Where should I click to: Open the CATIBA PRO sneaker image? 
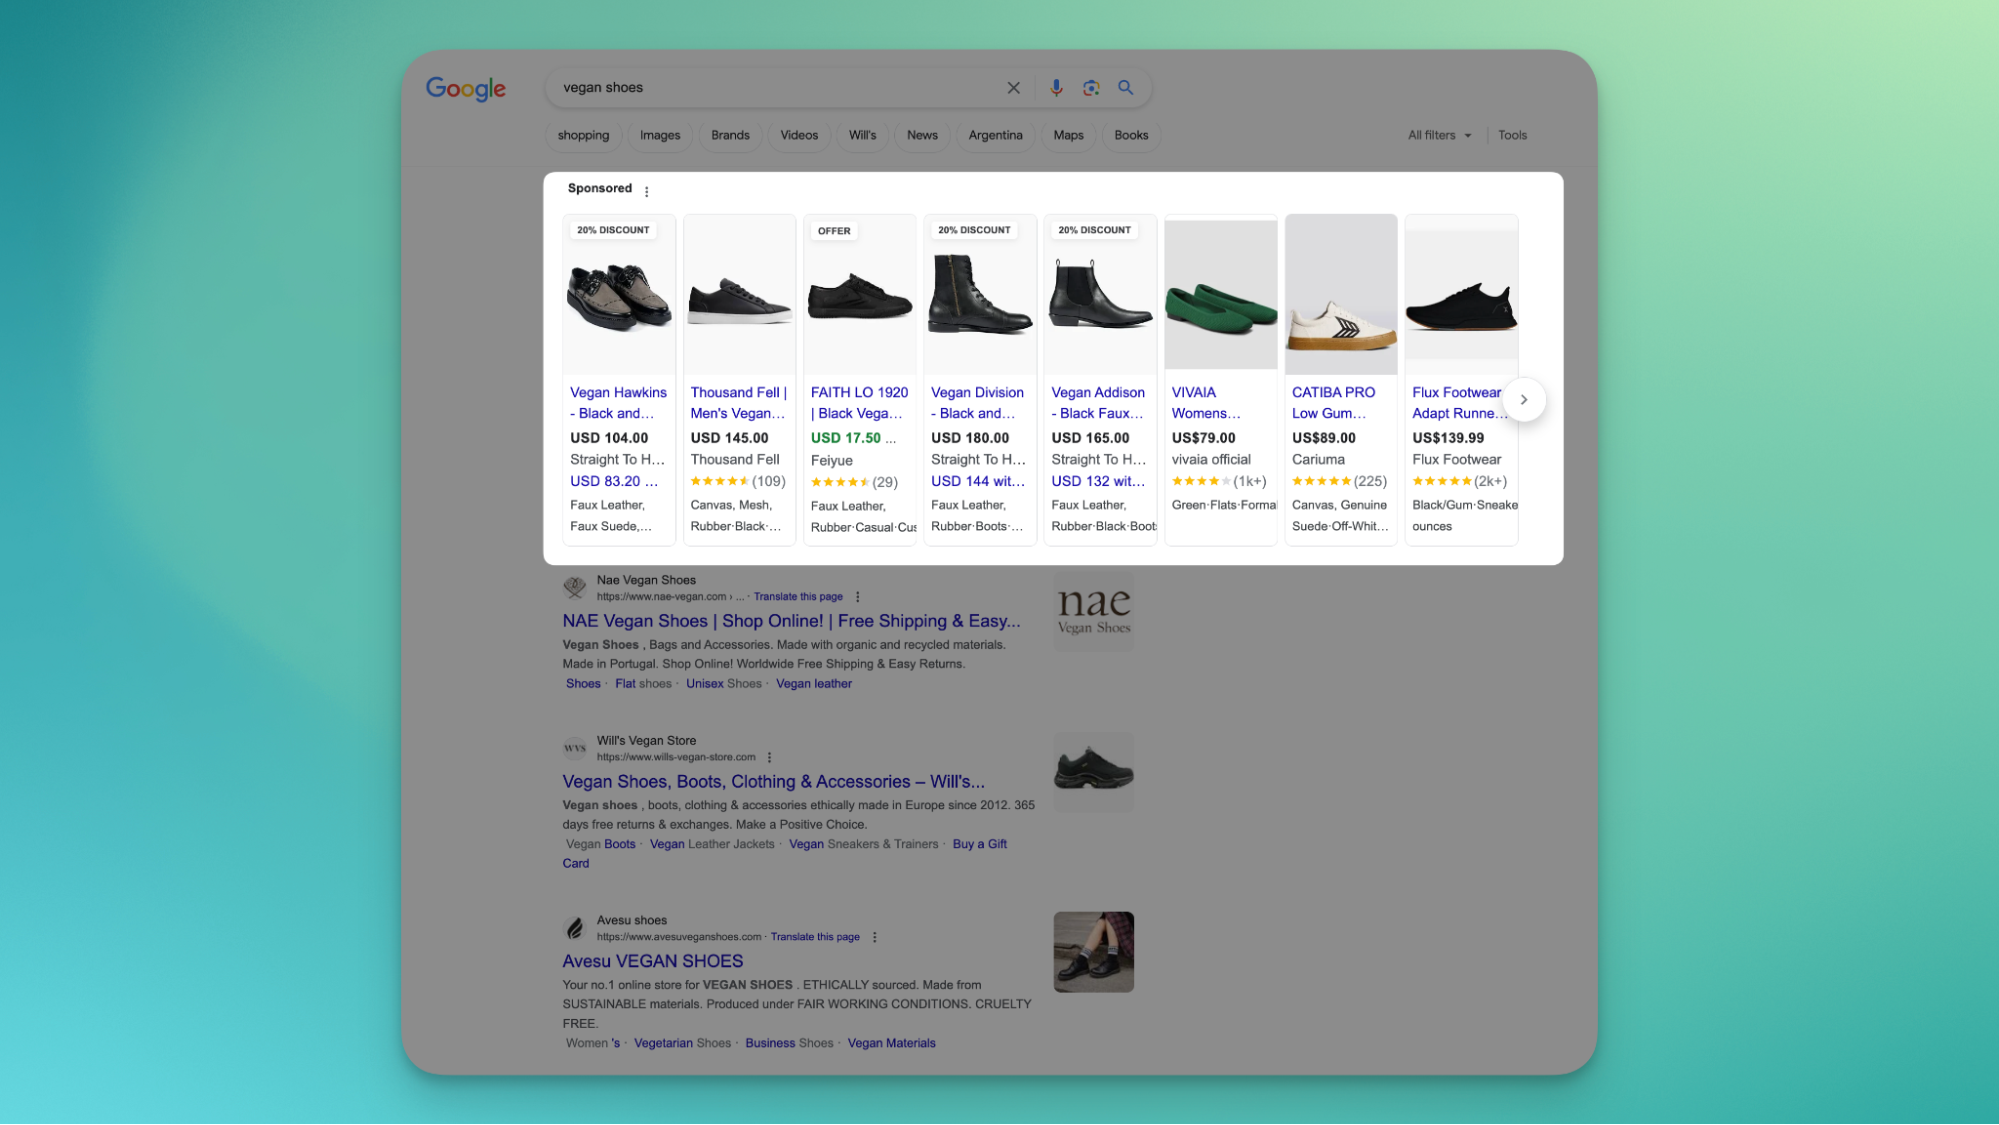pos(1341,296)
